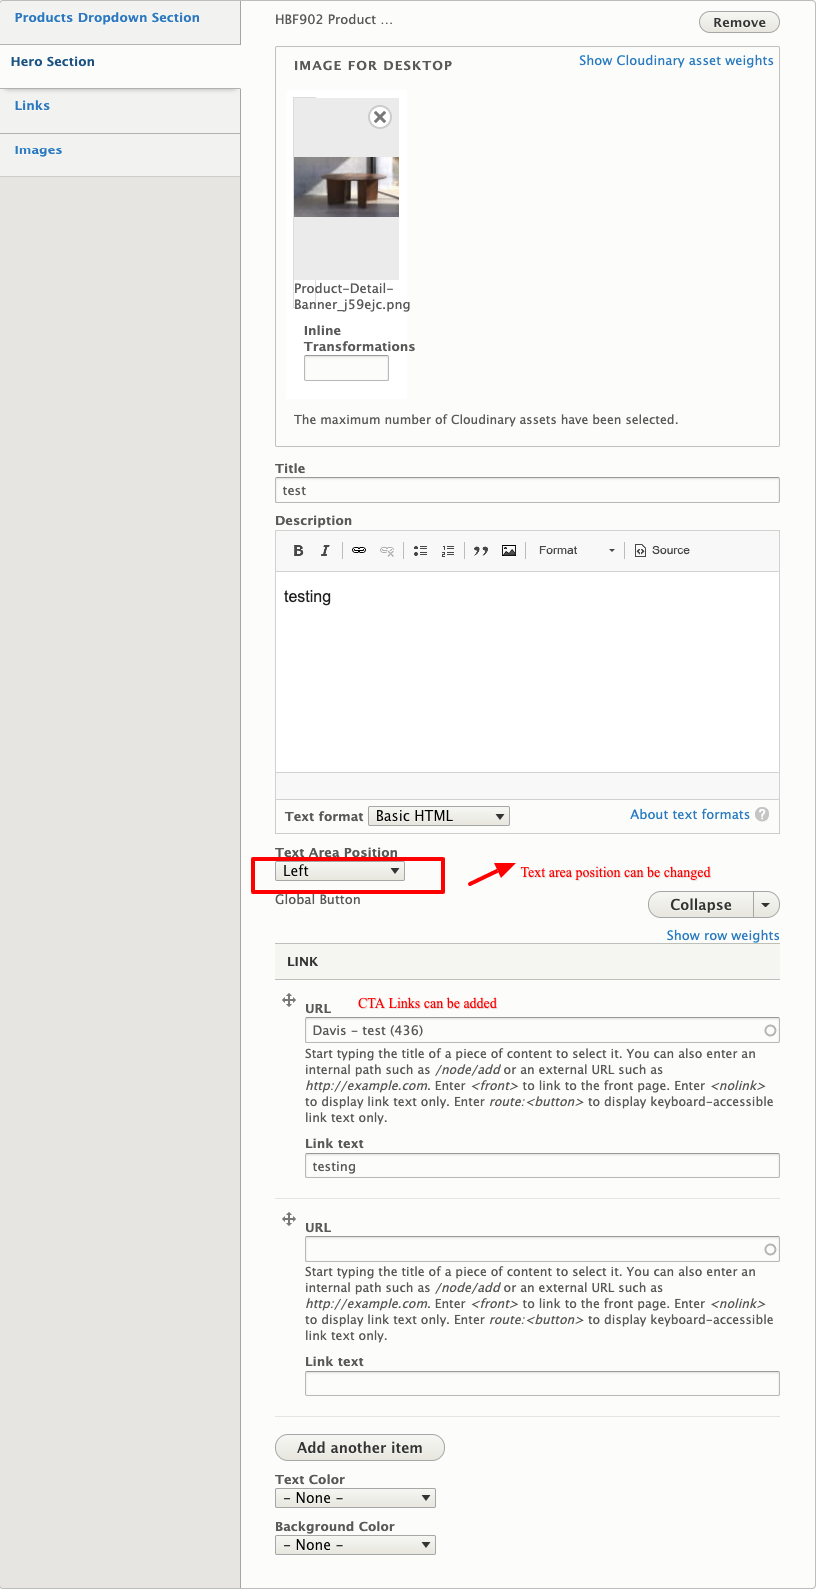
Task: Click the Remove button
Action: (739, 22)
